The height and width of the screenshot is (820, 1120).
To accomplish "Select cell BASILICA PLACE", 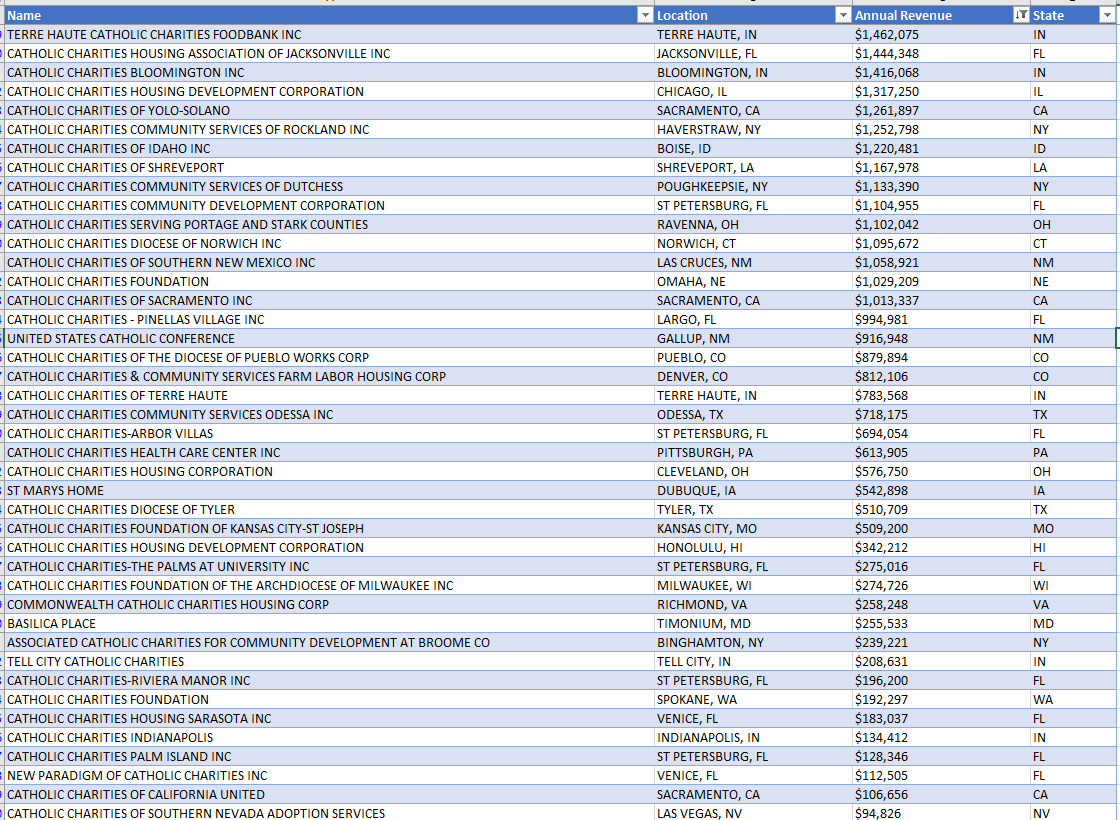I will [329, 624].
